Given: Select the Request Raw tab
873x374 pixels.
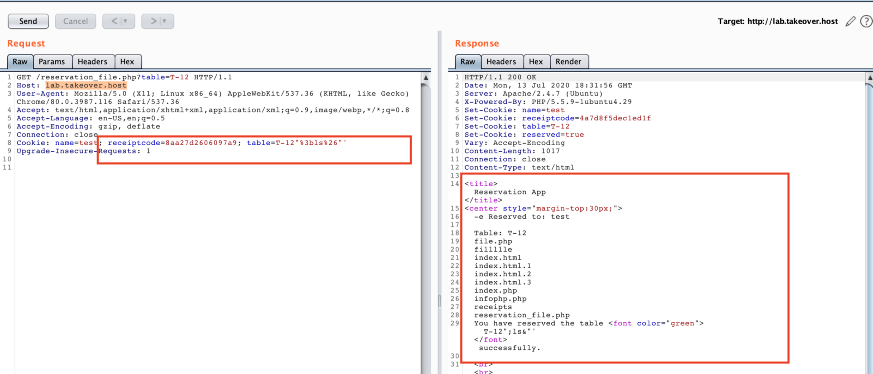Looking at the screenshot, I should pyautogui.click(x=20, y=62).
